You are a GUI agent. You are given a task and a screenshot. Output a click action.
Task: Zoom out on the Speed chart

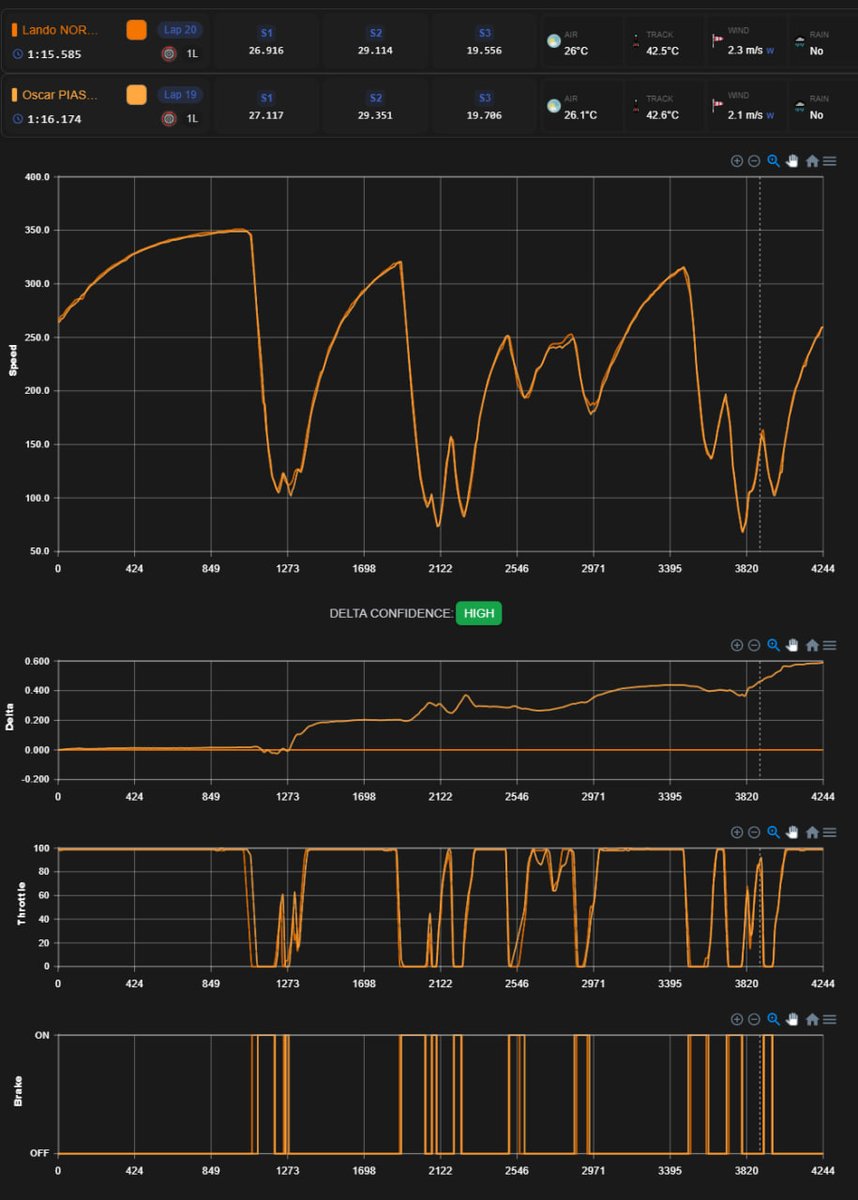coord(754,161)
